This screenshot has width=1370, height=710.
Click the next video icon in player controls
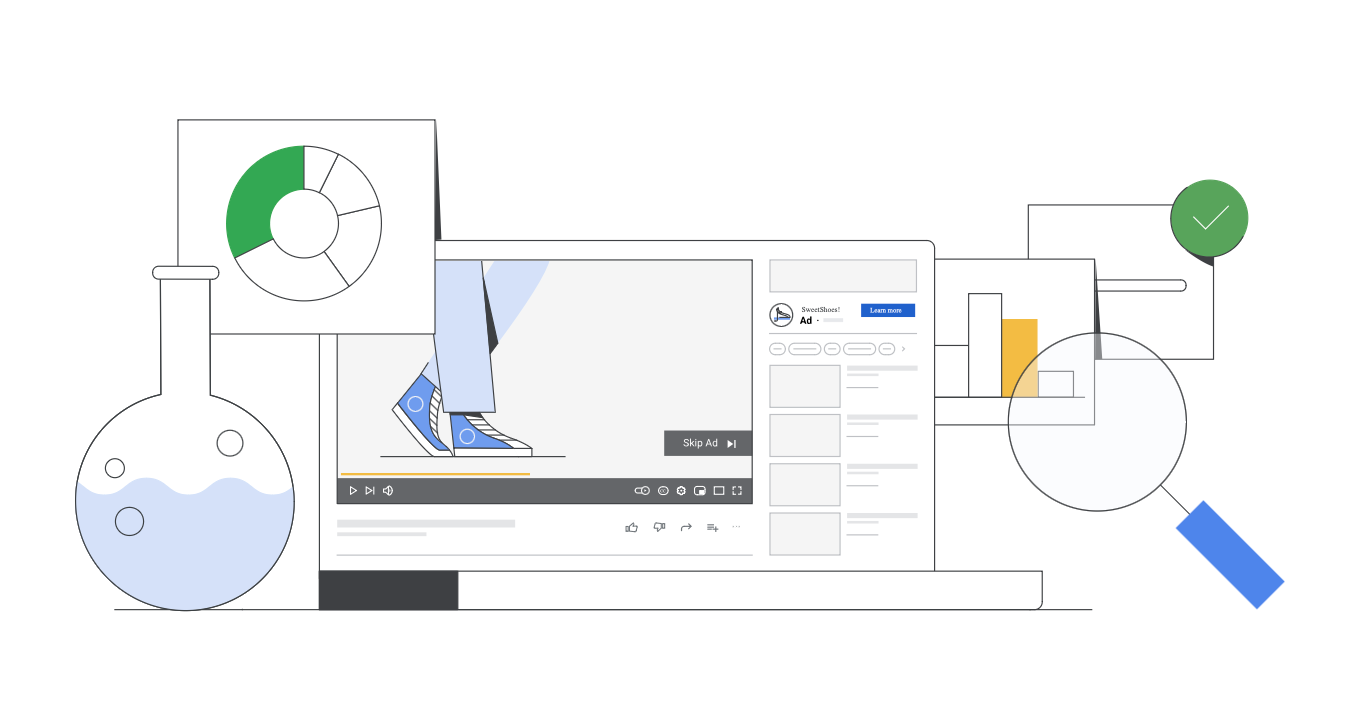370,491
